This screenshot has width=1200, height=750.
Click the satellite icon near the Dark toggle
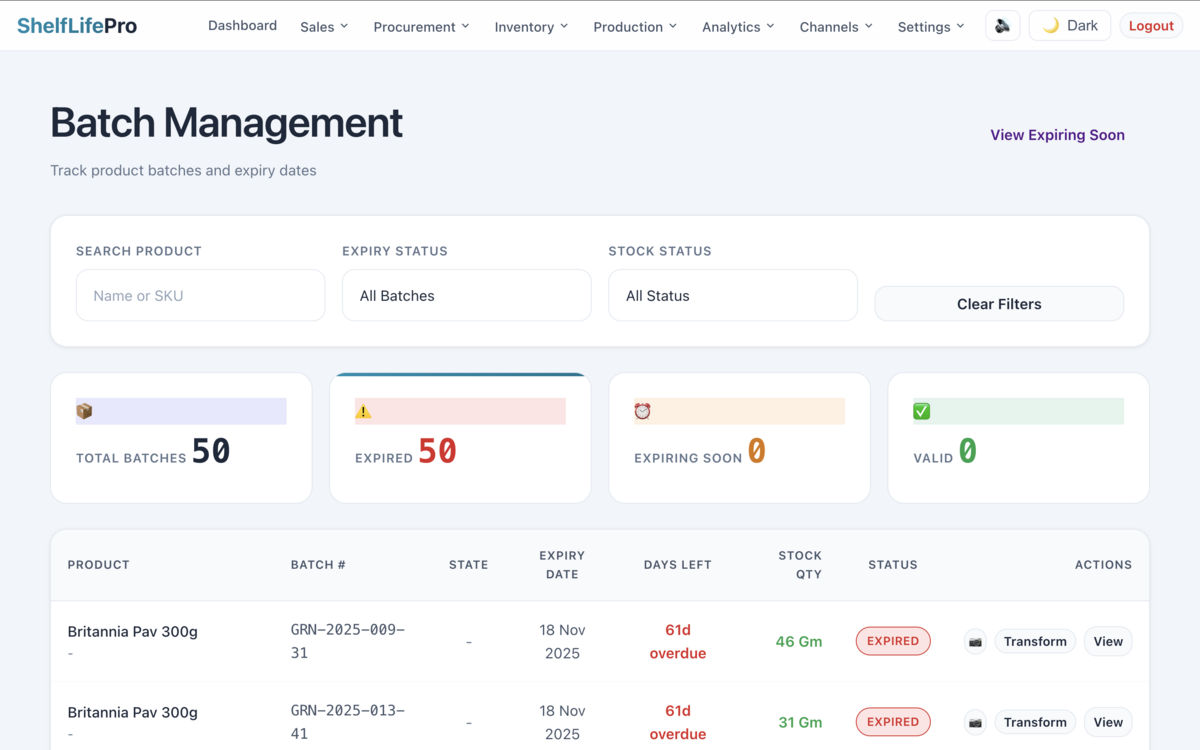click(1003, 25)
